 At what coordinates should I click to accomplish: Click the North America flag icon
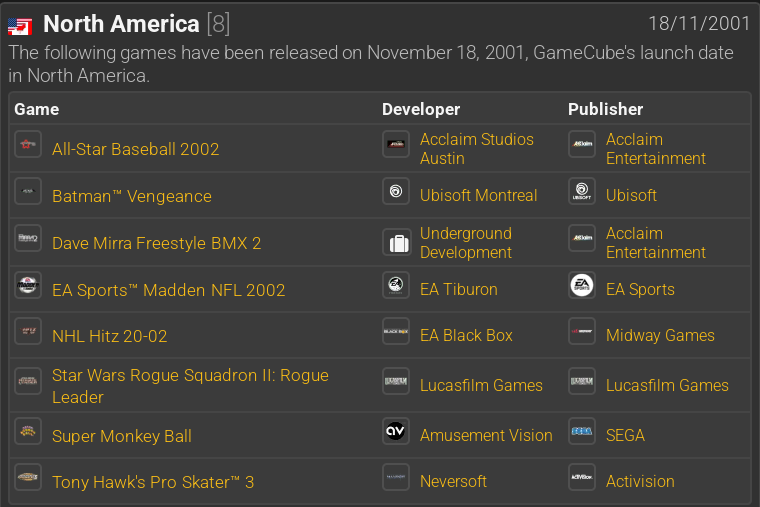click(x=20, y=26)
